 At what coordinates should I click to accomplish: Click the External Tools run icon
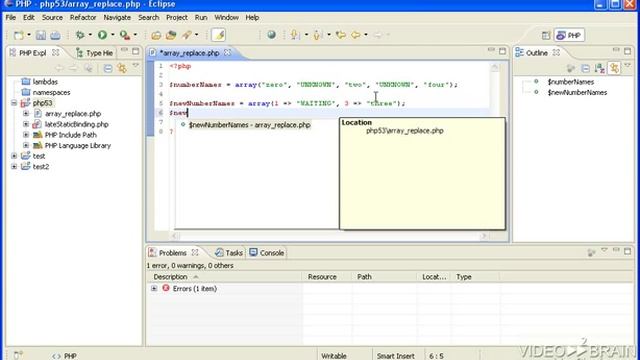125,35
